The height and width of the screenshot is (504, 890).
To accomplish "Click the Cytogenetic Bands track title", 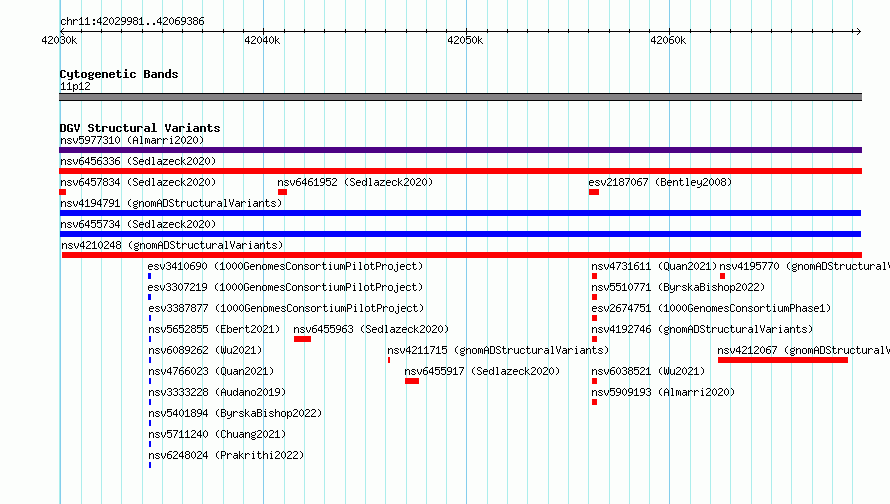I will tap(119, 74).
